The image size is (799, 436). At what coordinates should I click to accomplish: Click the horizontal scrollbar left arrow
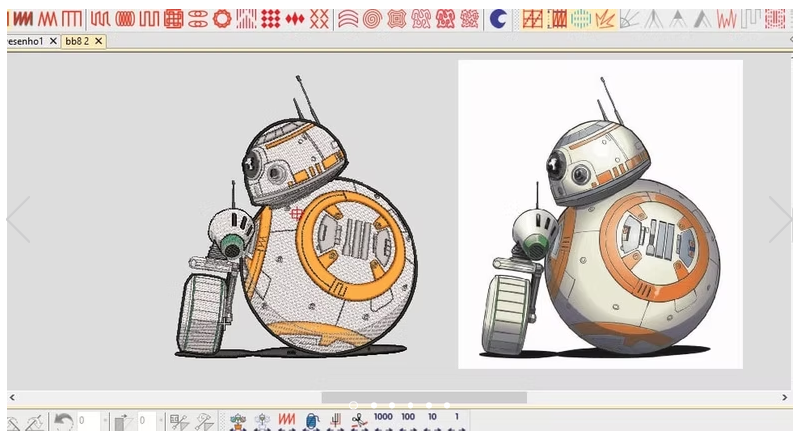tap(12, 397)
